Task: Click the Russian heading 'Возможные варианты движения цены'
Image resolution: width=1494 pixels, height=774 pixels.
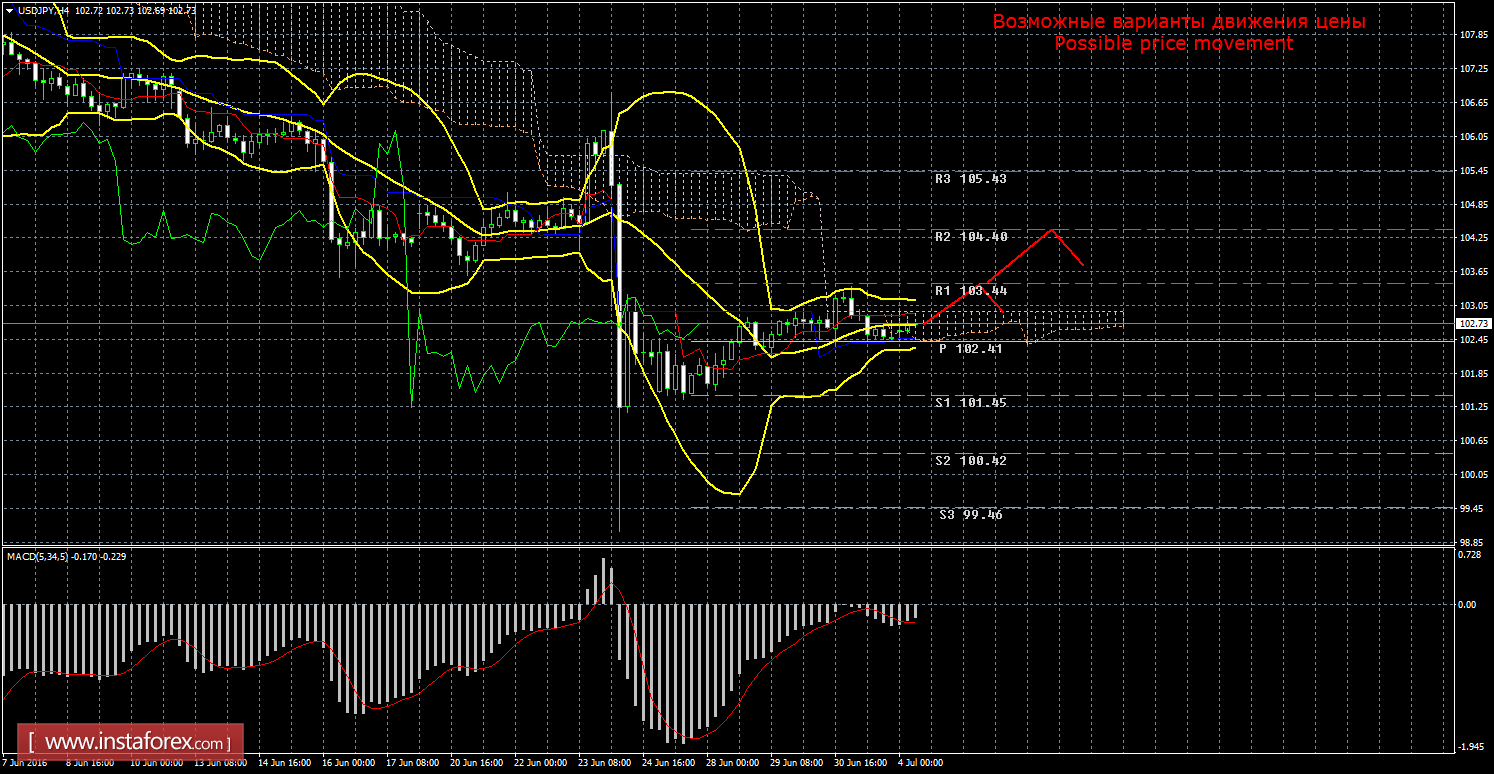Action: 1178,22
